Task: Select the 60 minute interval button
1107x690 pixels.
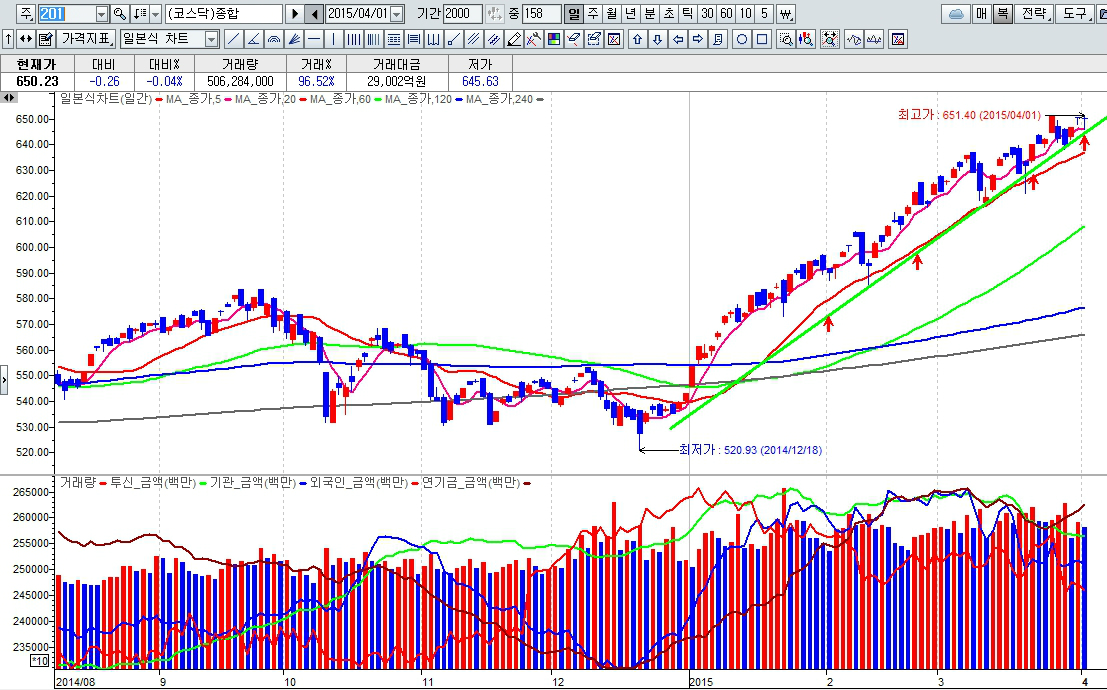Action: point(726,14)
